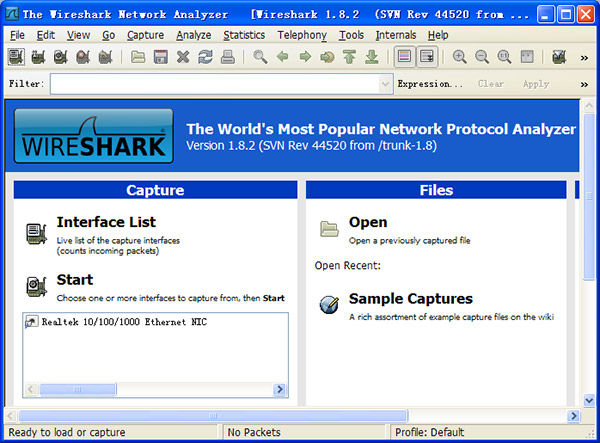Viewport: 600px width, 443px height.
Task: Open the interface list toolbar icon
Action: [x=16, y=57]
